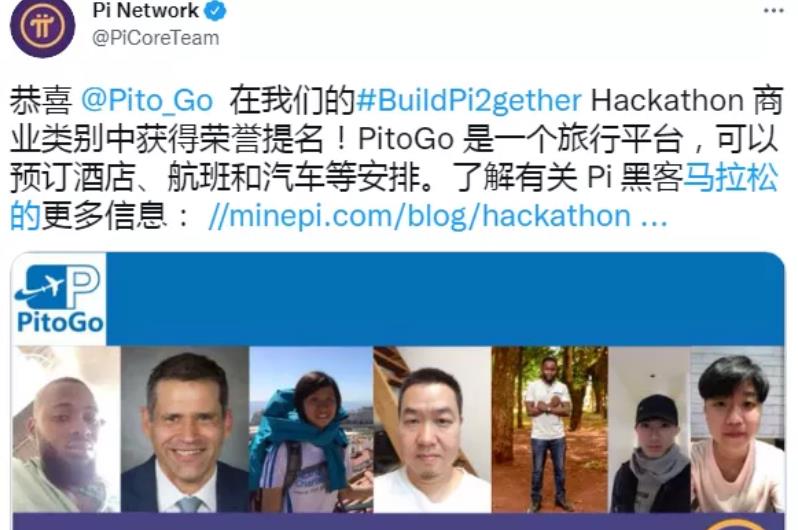Open the bearded man's selfie photo
The height and width of the screenshot is (530, 798).
[66, 429]
